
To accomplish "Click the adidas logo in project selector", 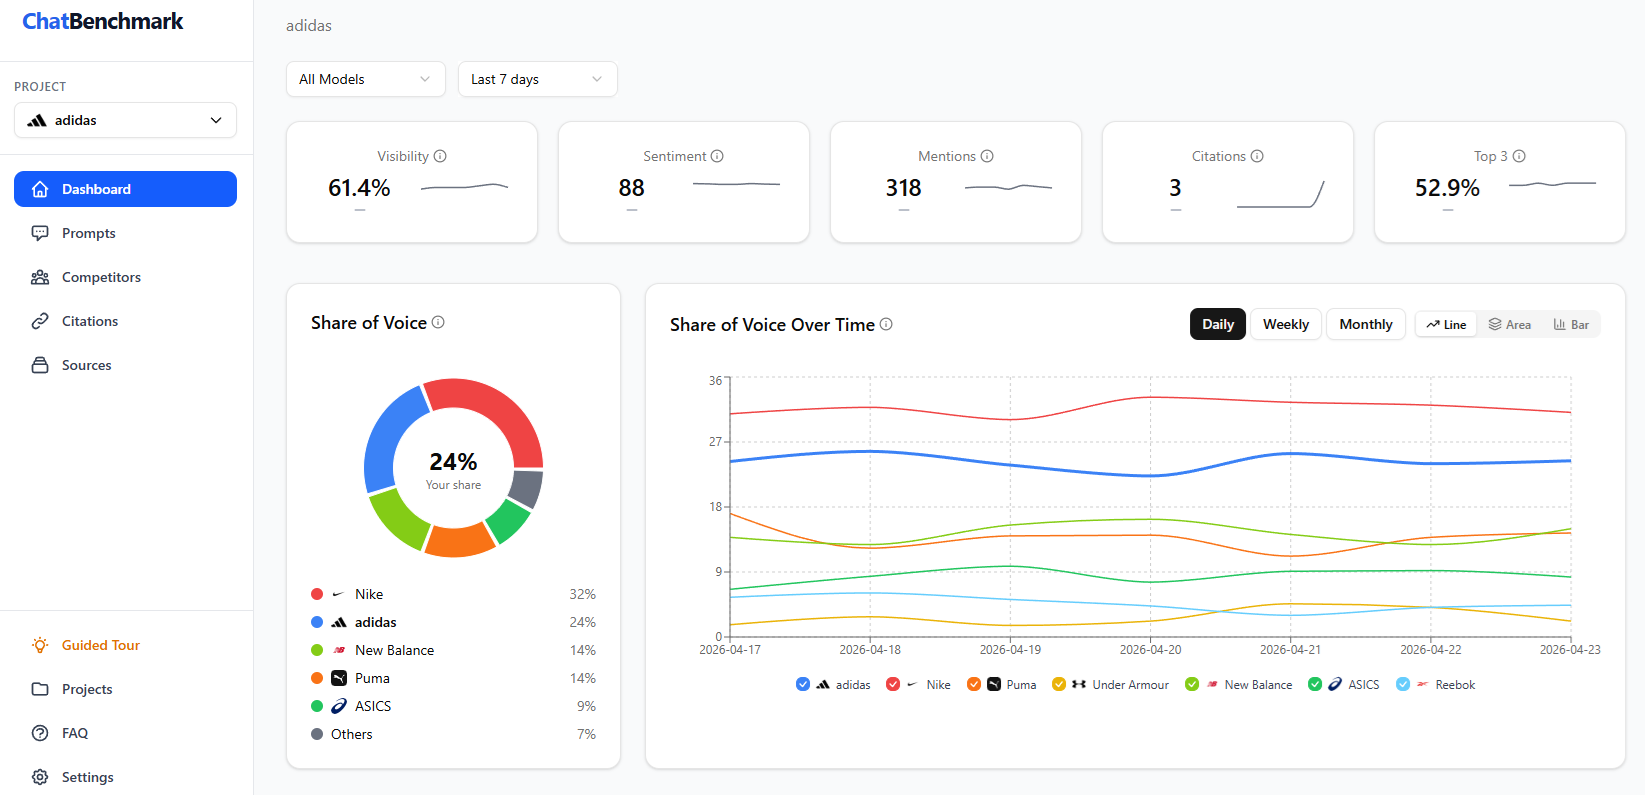I will [x=37, y=120].
